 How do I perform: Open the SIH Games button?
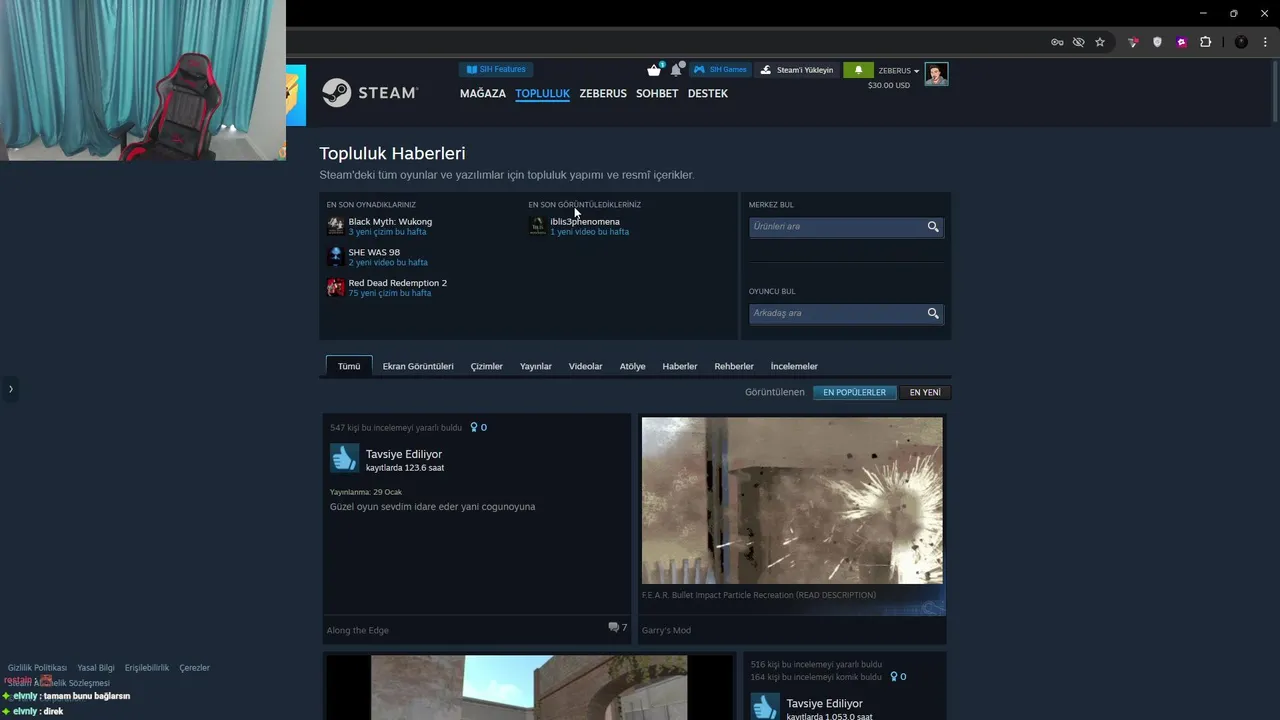[720, 70]
